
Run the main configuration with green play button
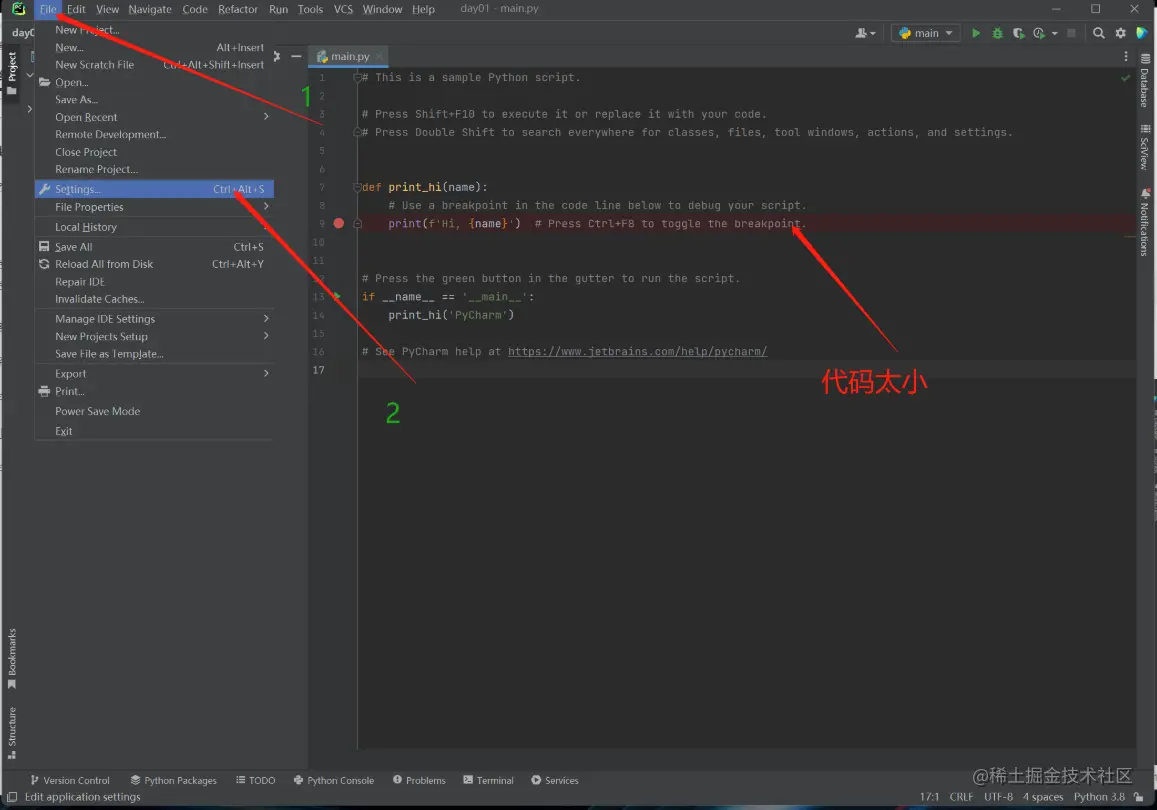pyautogui.click(x=975, y=33)
